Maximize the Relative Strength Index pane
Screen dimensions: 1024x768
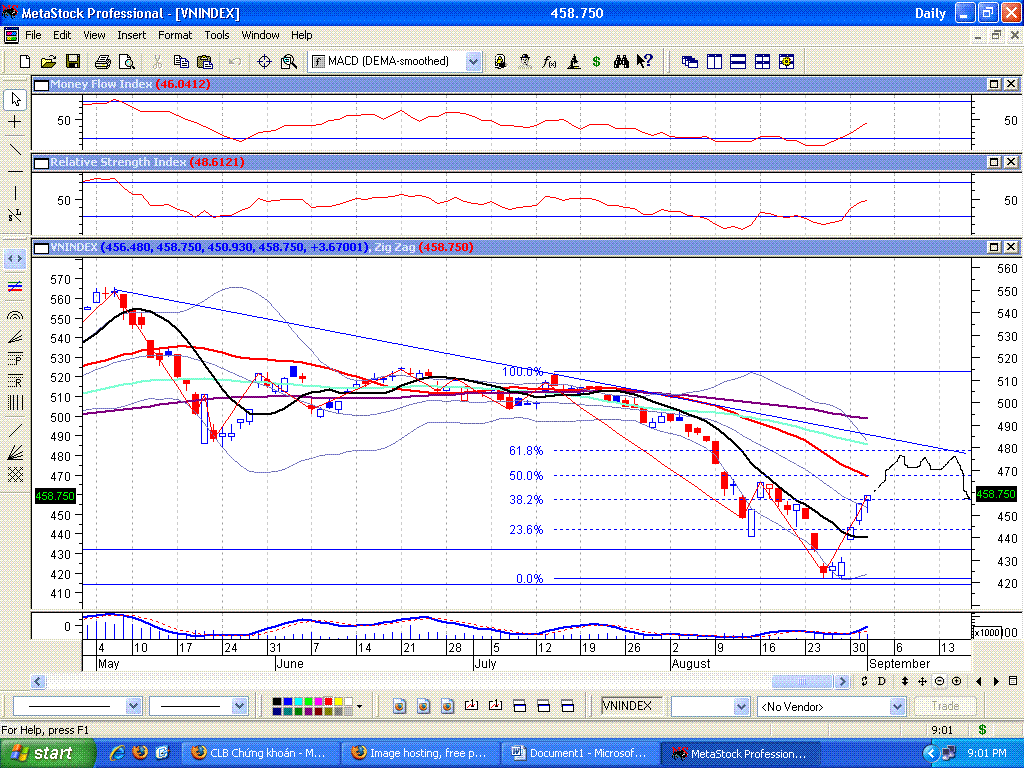pos(994,162)
